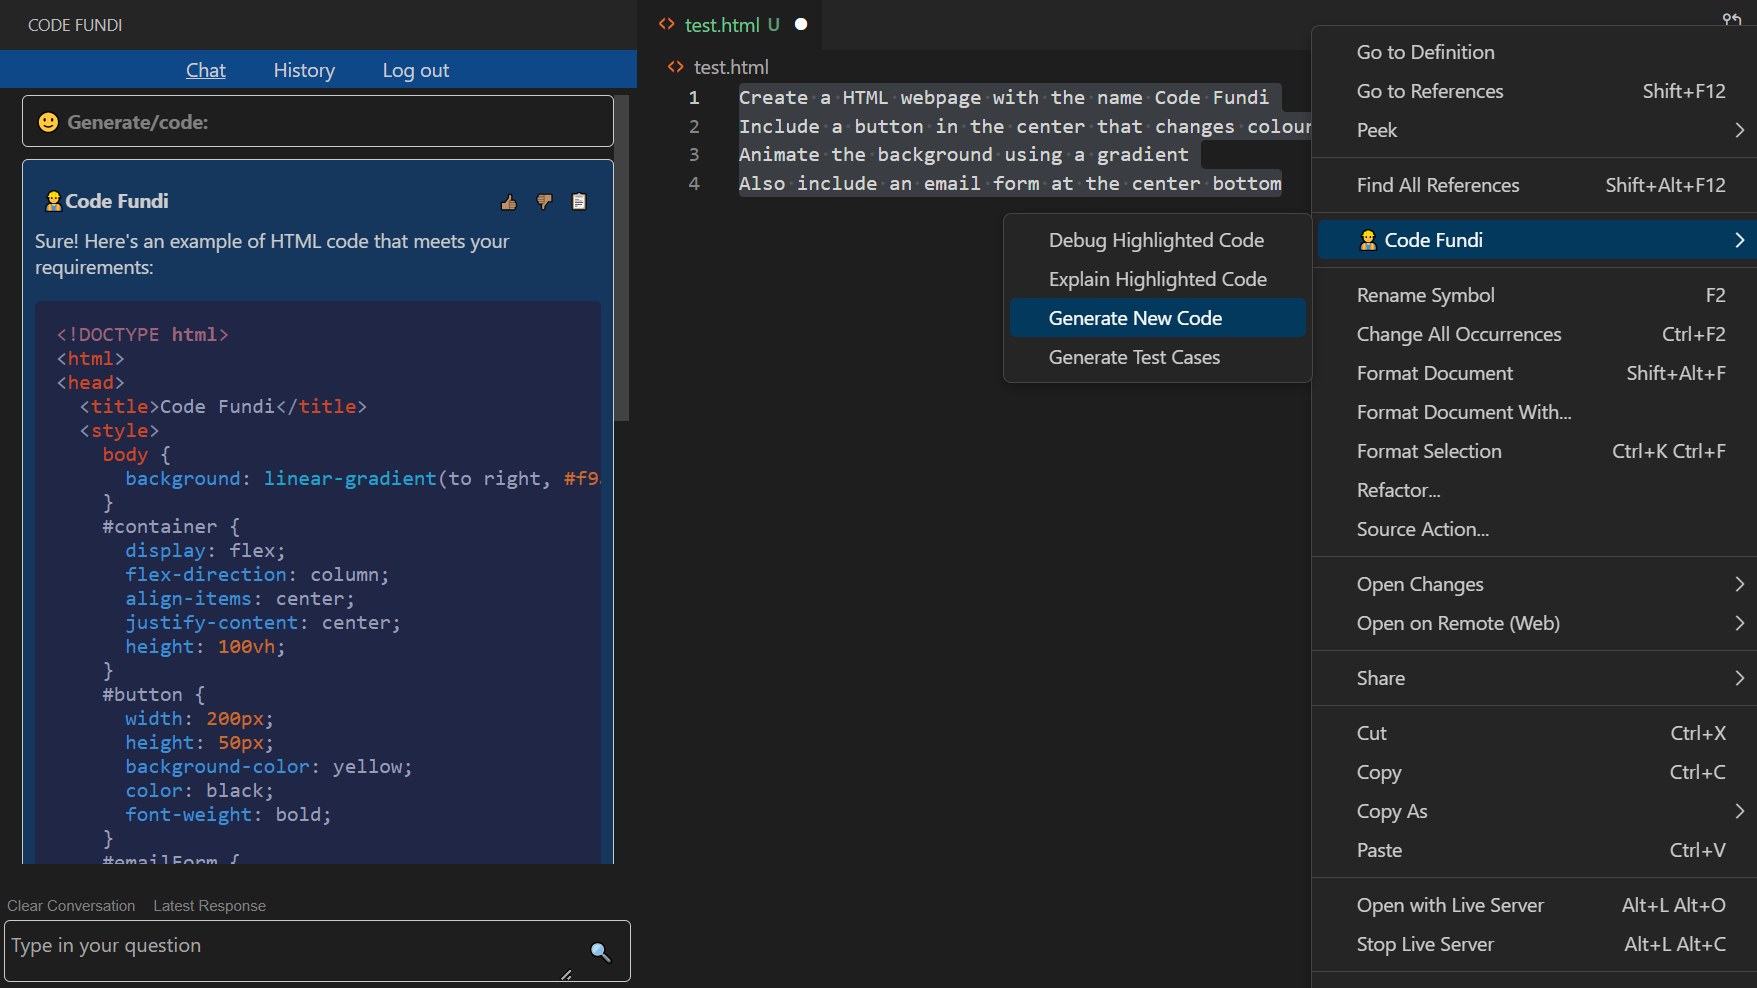1757x988 pixels.
Task: Click the CODE FUNDI panel title
Action: (75, 25)
